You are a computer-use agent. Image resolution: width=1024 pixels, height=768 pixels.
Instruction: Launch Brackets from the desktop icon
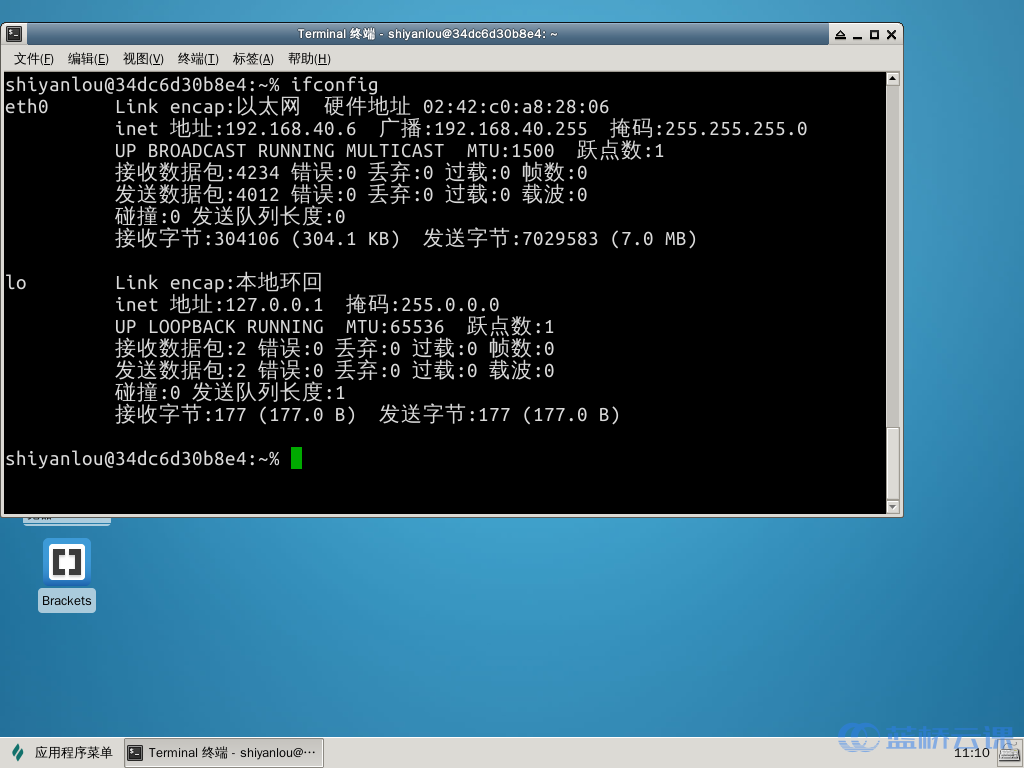point(66,561)
